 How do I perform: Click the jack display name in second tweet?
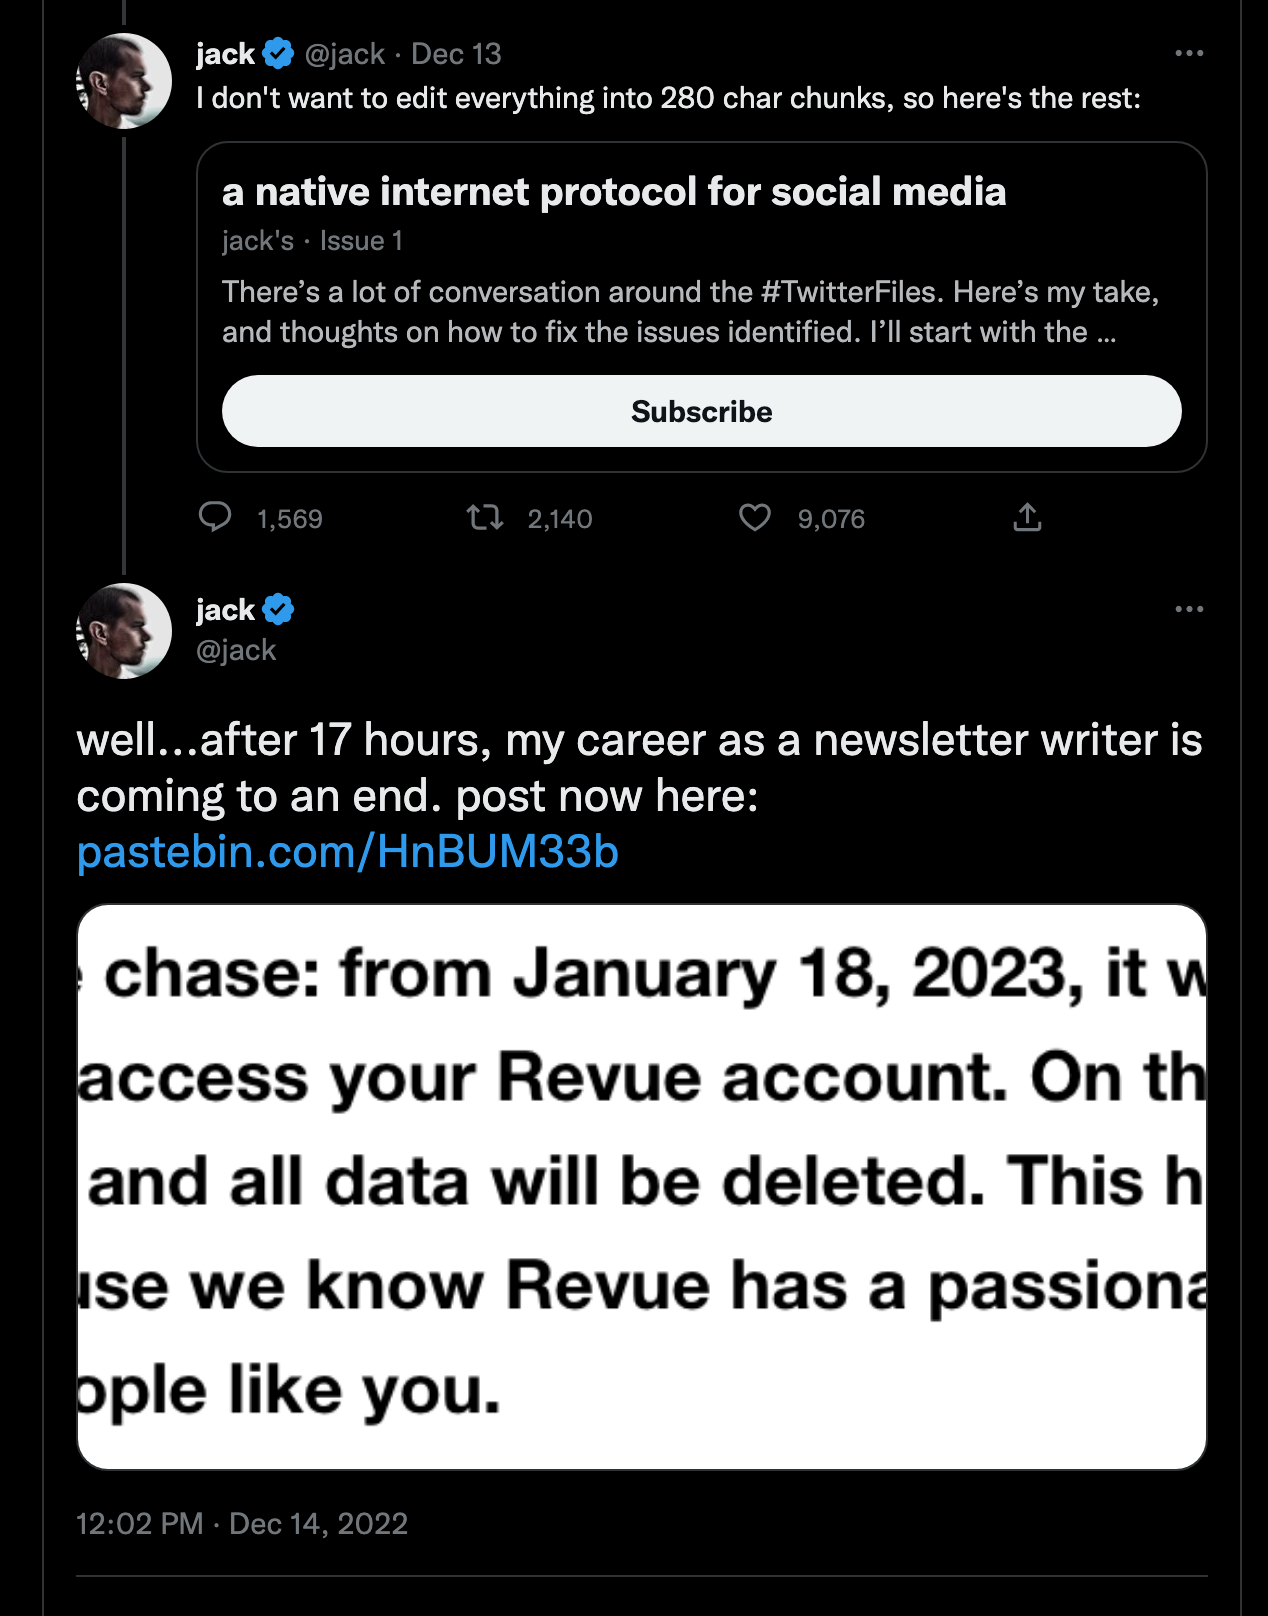point(225,609)
